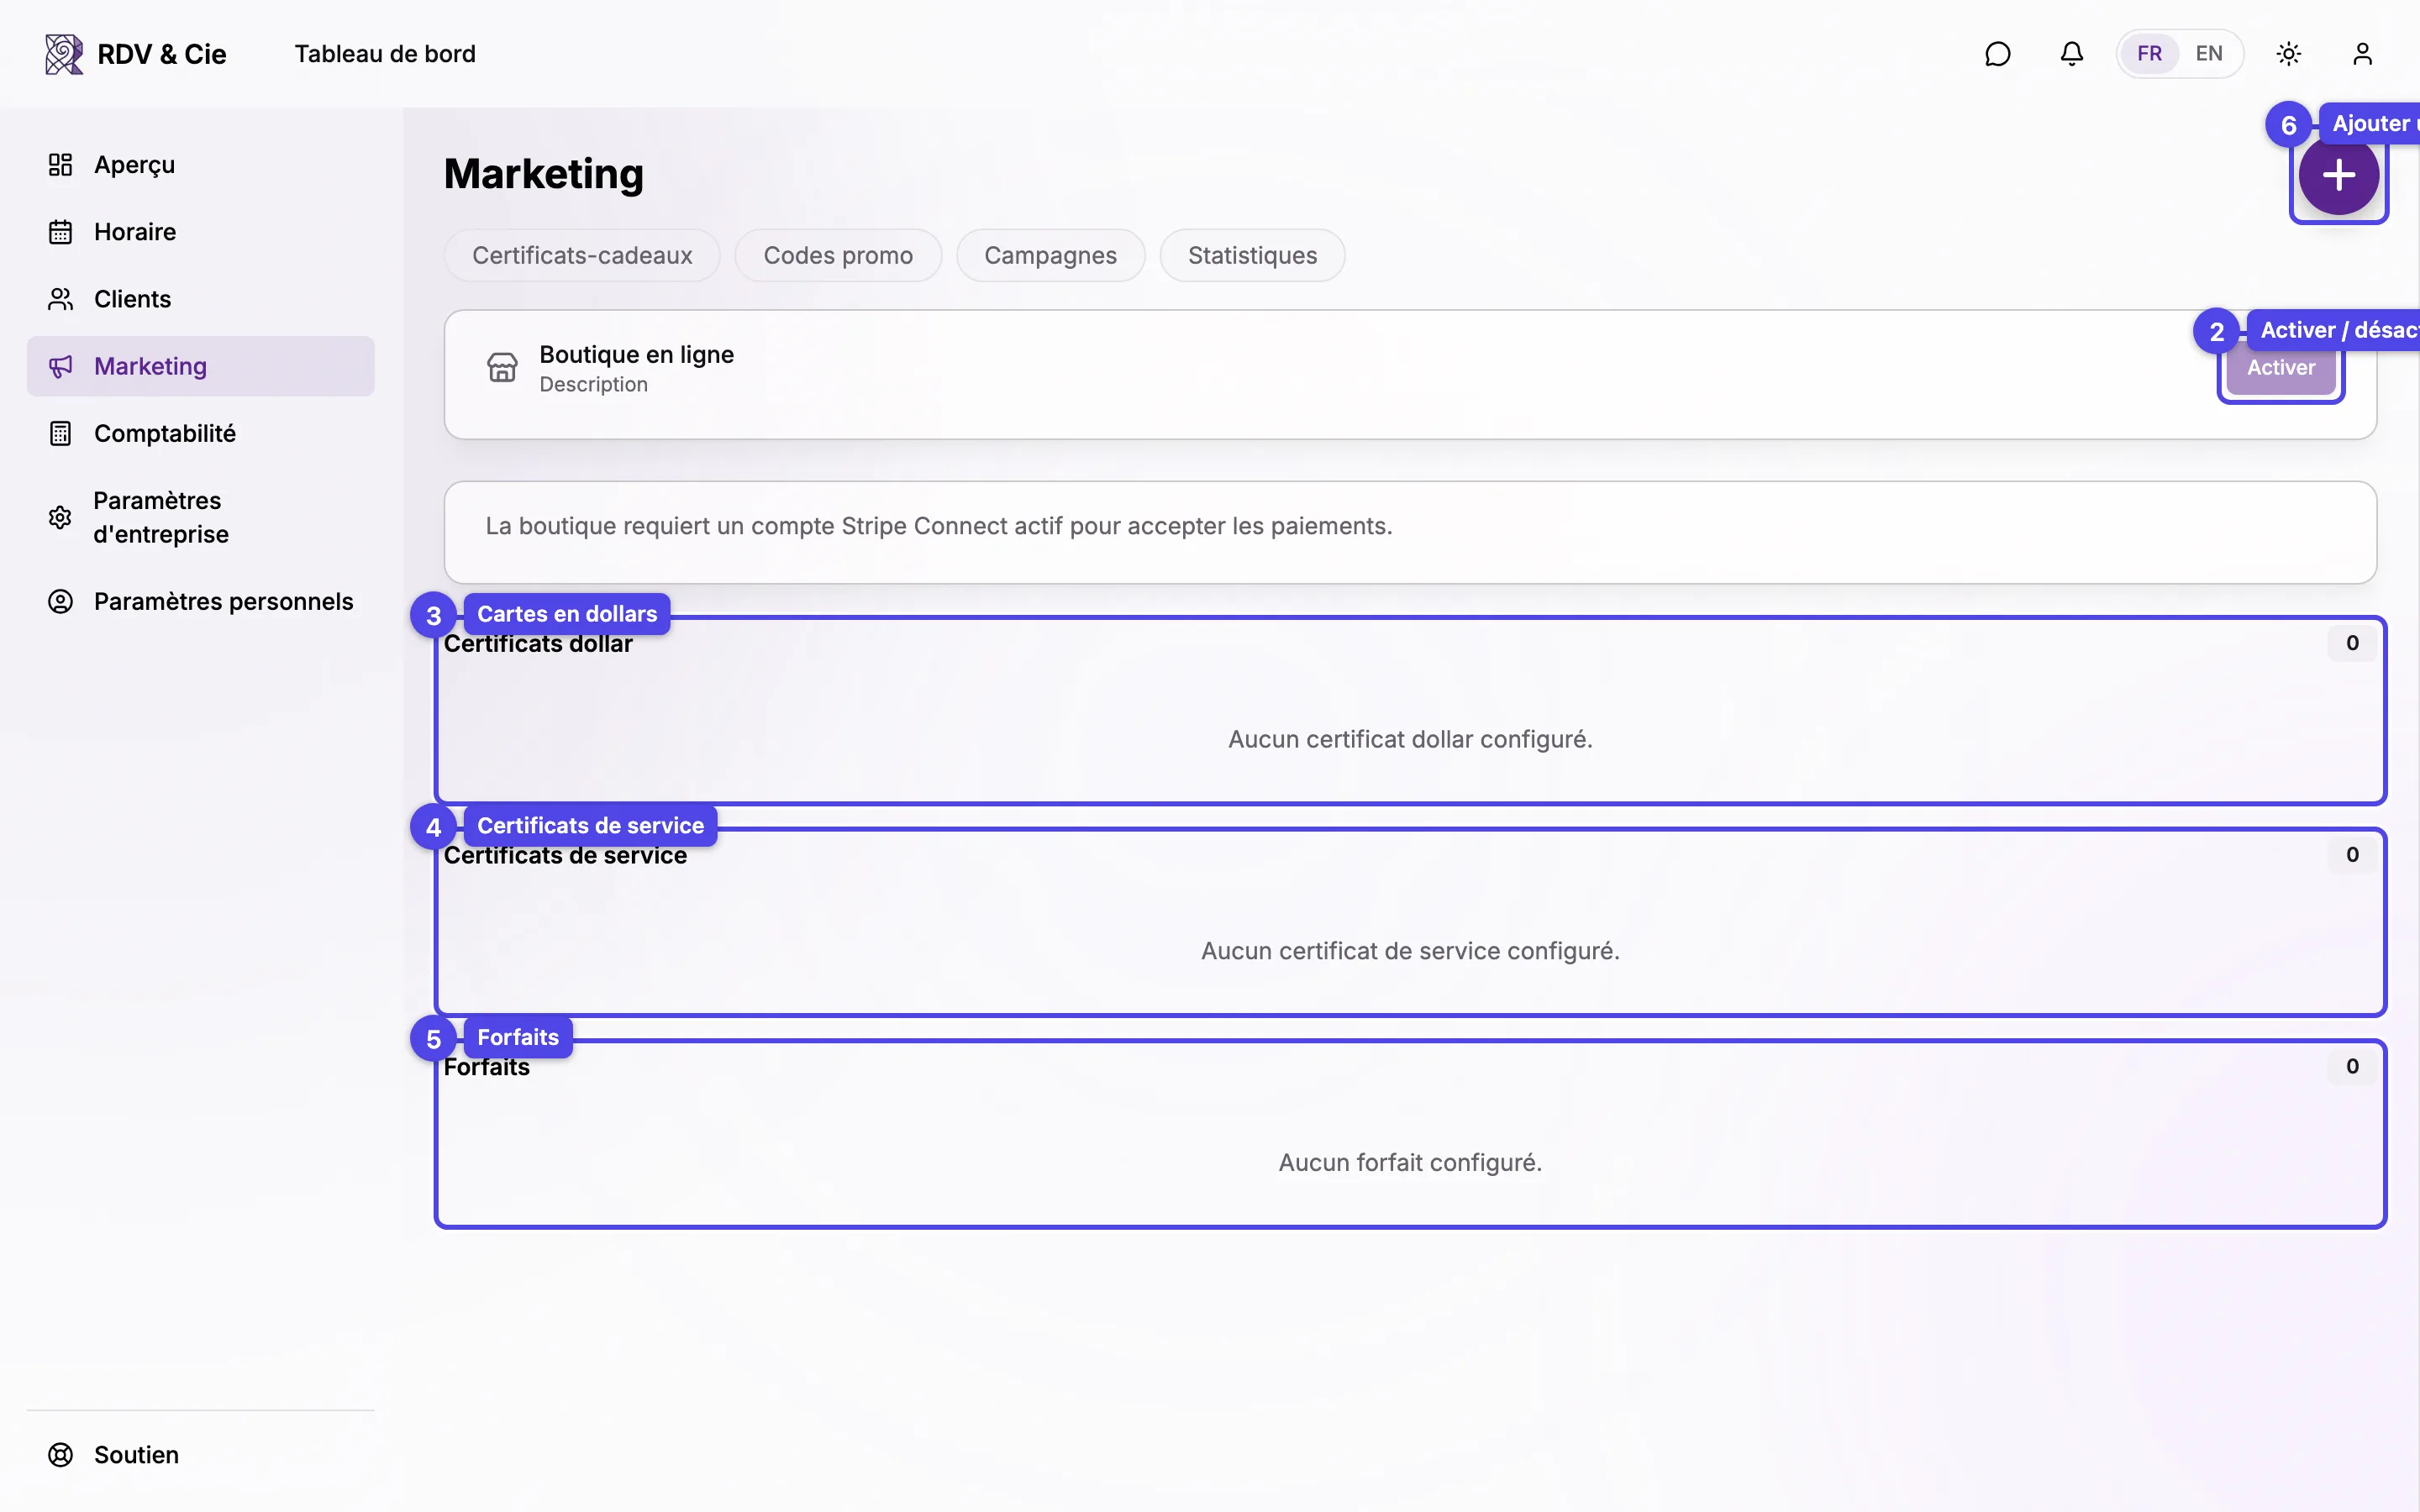Switch to the Statistiques tab
The width and height of the screenshot is (2420, 1512).
tap(1252, 256)
